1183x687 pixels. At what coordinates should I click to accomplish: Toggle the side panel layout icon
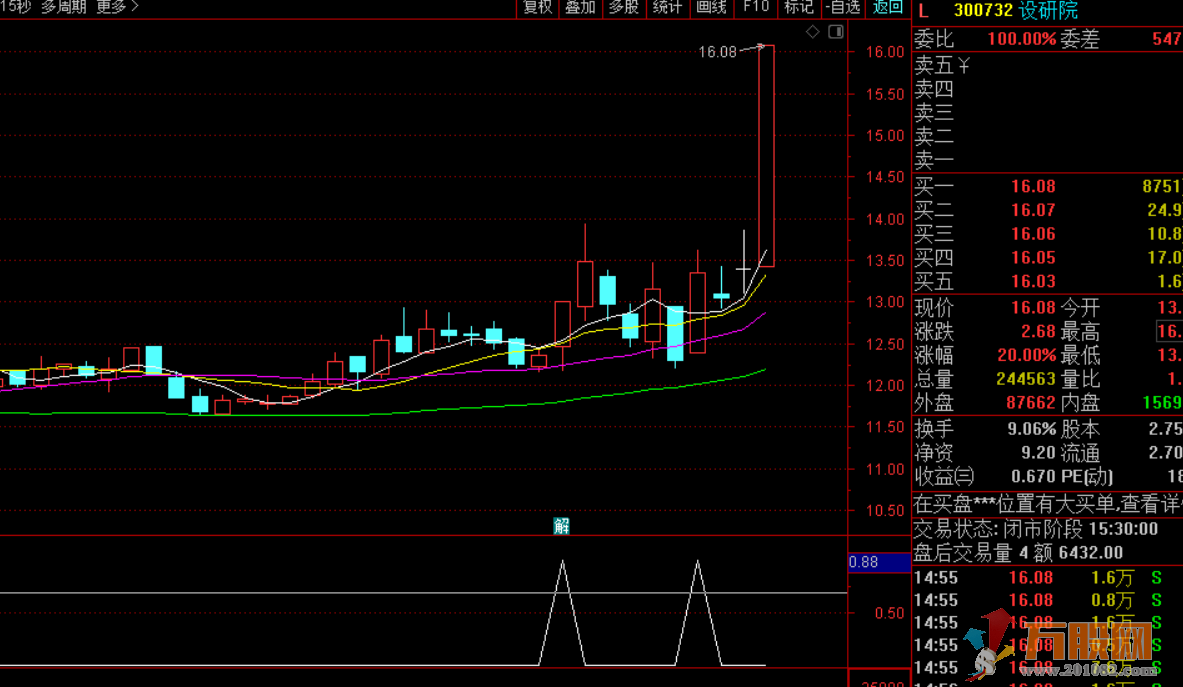click(x=836, y=32)
